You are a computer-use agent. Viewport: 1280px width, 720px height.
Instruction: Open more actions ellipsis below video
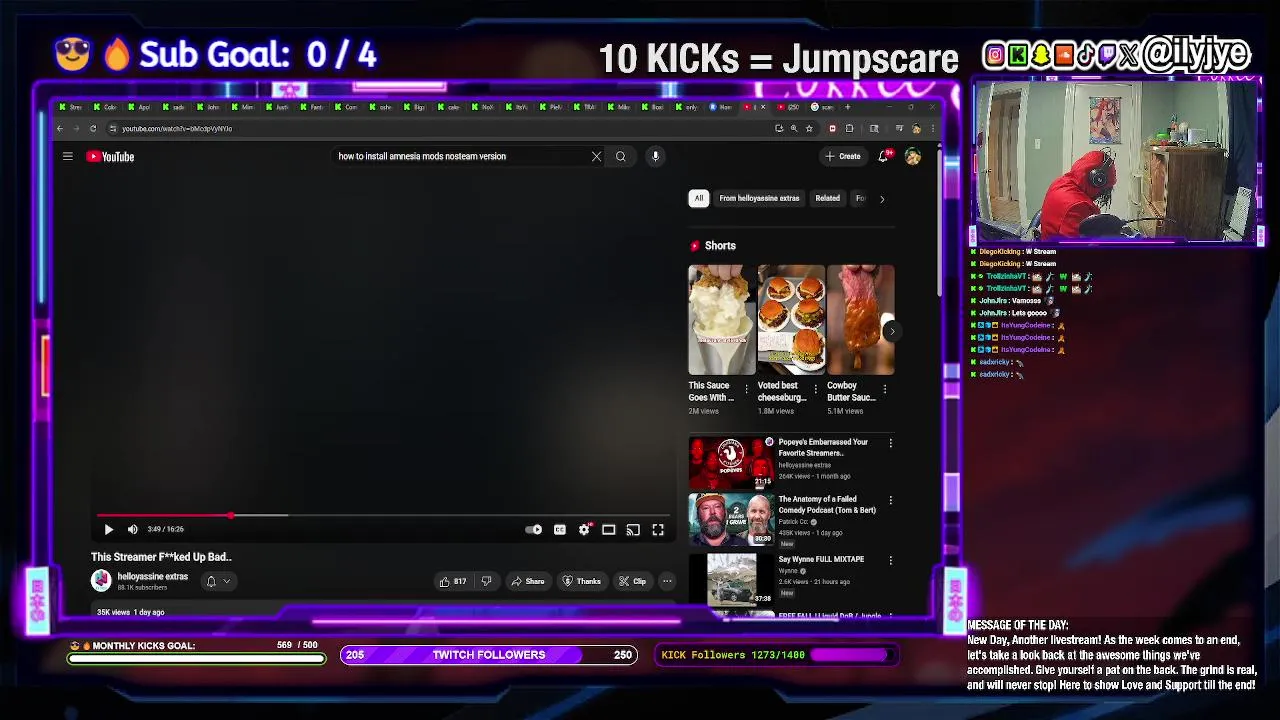pos(667,581)
